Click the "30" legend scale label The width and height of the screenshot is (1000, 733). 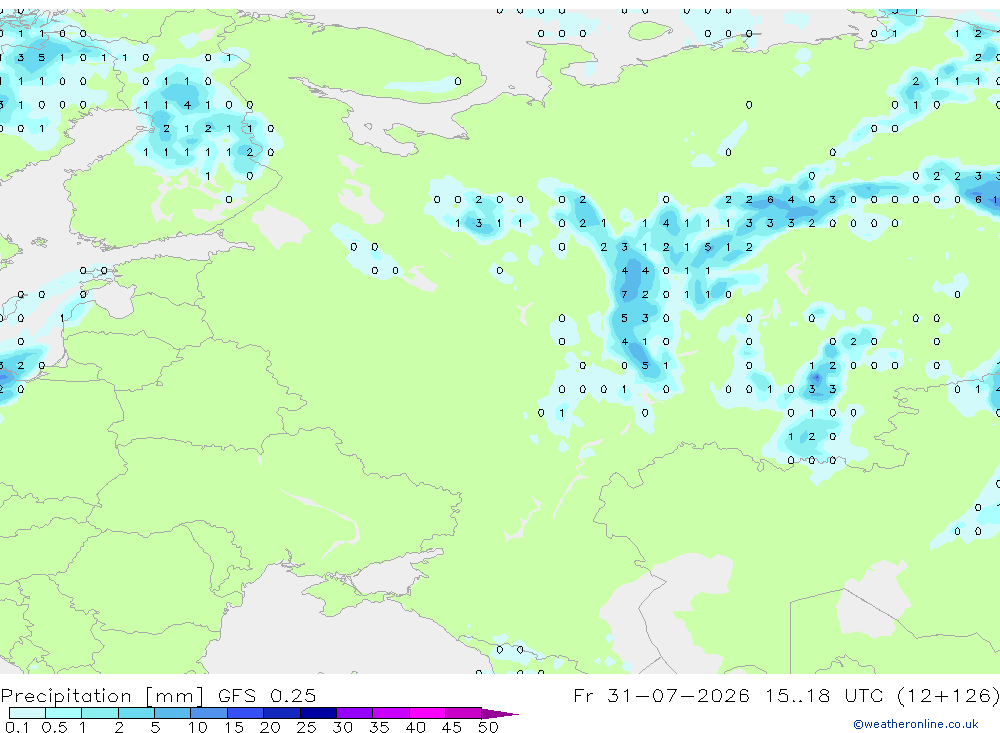click(342, 727)
